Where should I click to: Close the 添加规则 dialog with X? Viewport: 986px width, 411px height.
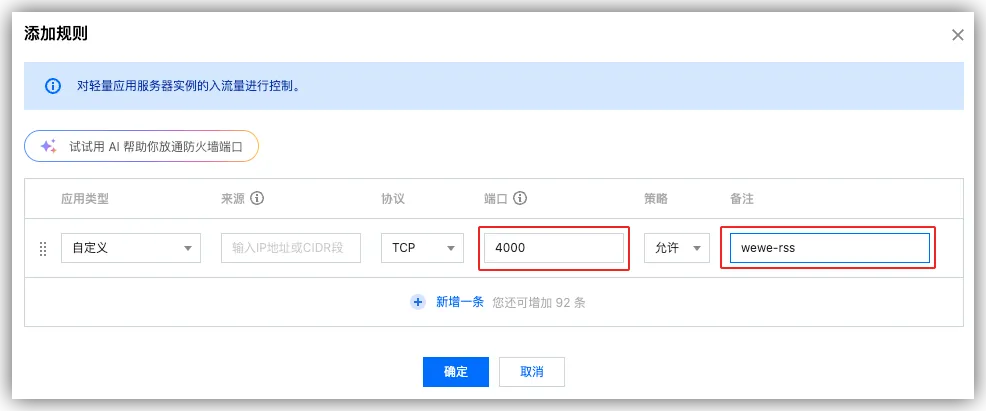[957, 35]
